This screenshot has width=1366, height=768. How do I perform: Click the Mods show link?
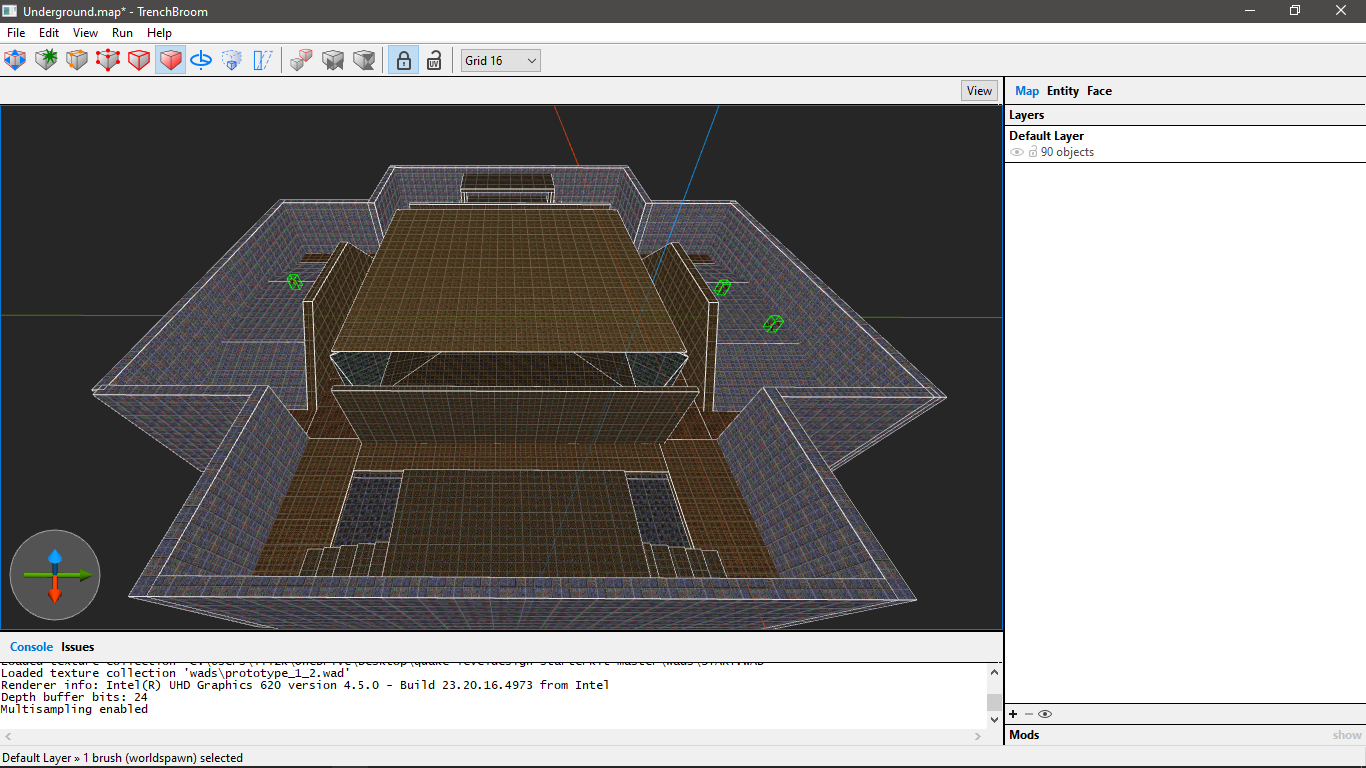[x=1347, y=735]
